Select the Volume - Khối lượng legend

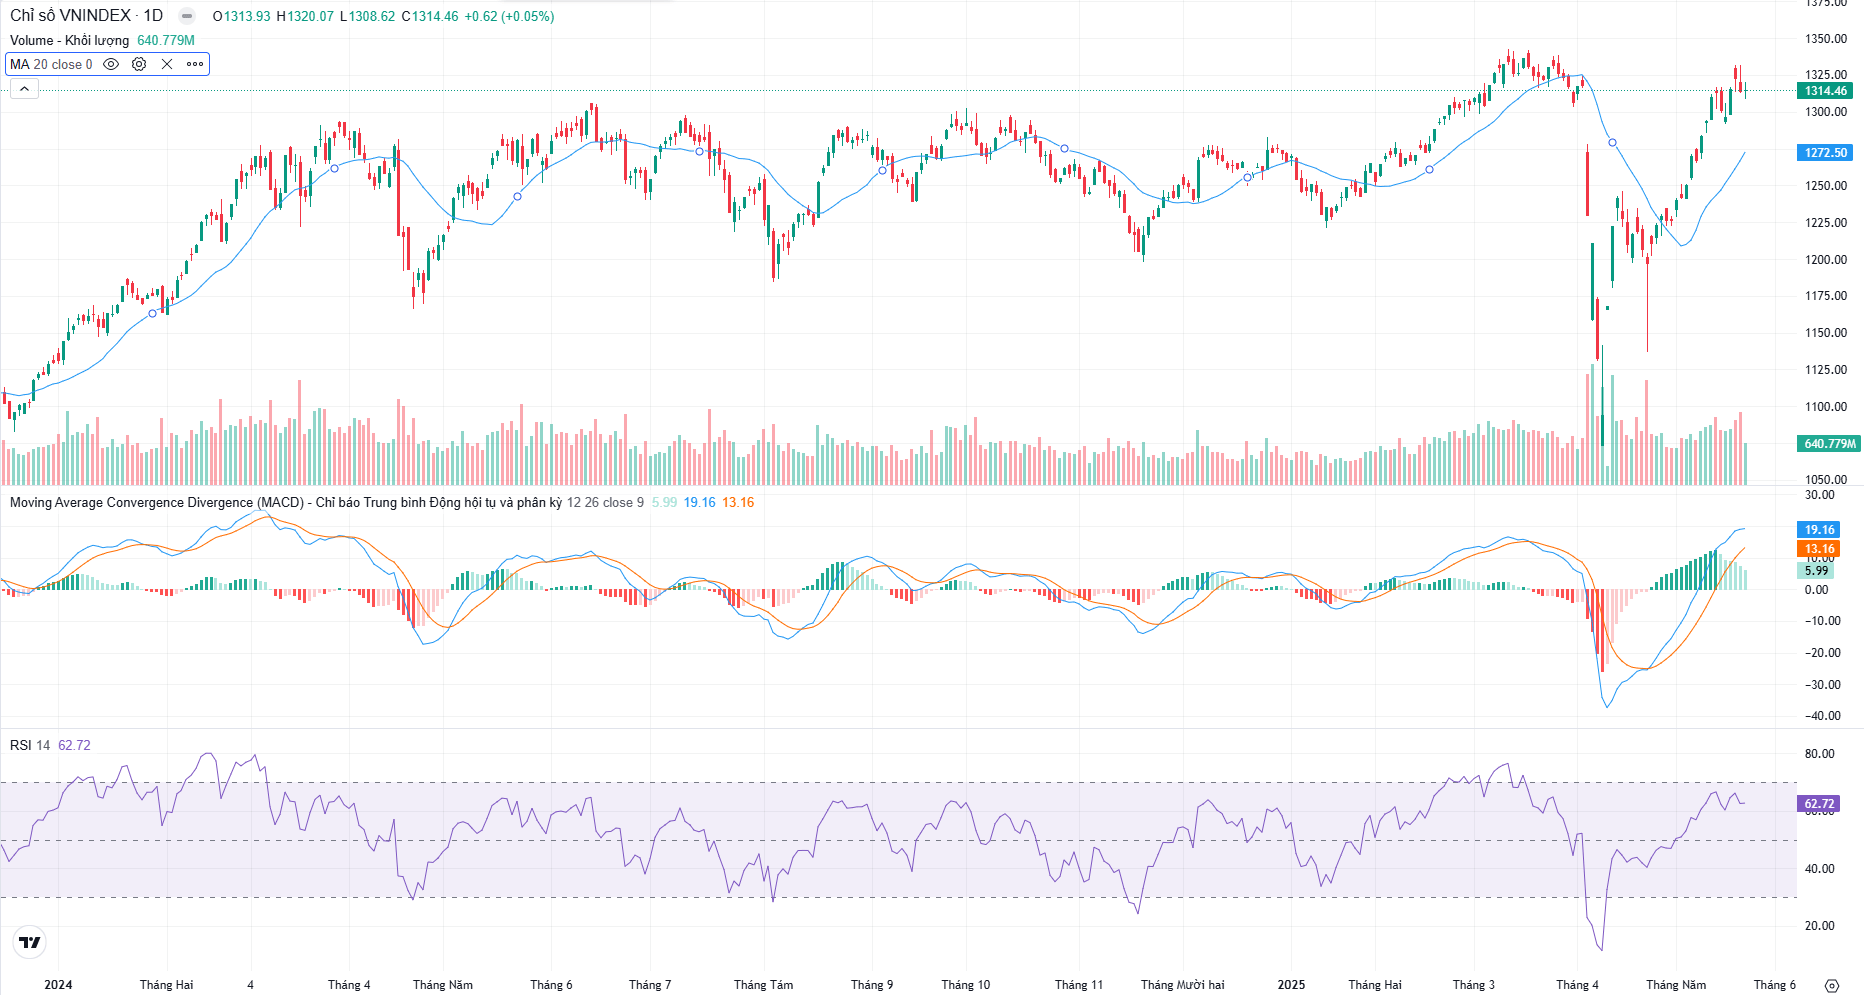70,40
